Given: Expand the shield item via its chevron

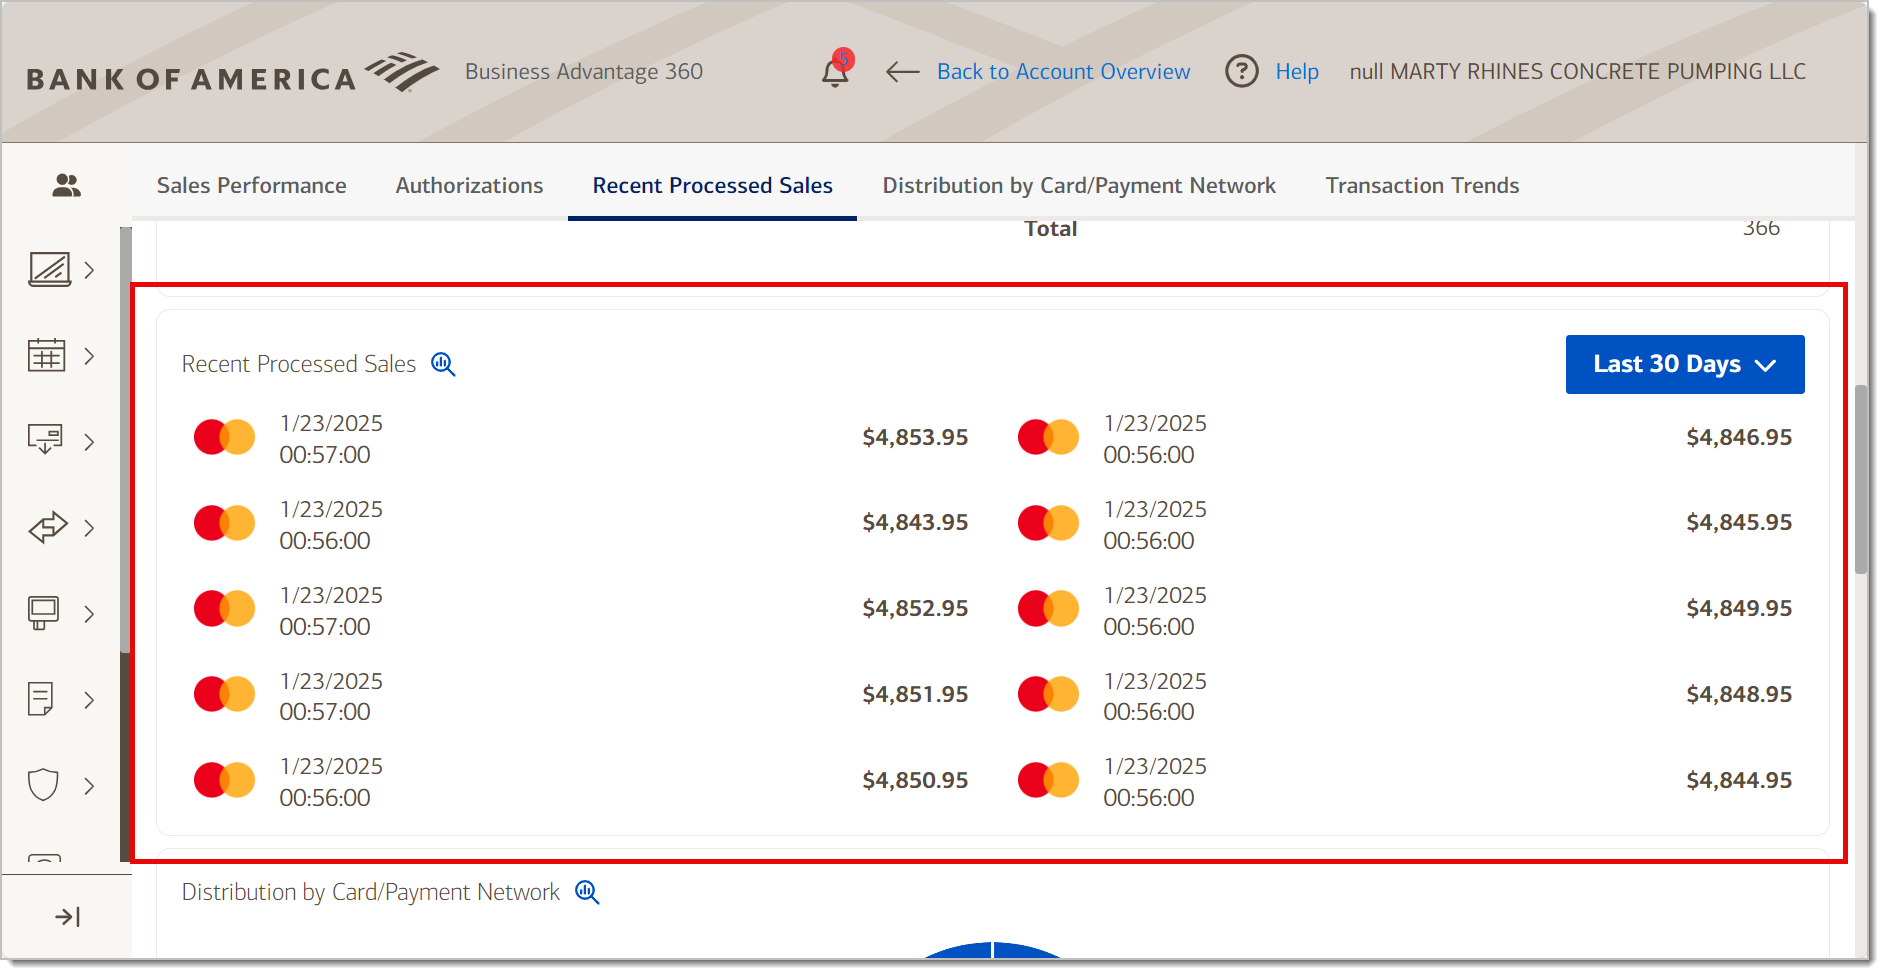Looking at the screenshot, I should [90, 785].
